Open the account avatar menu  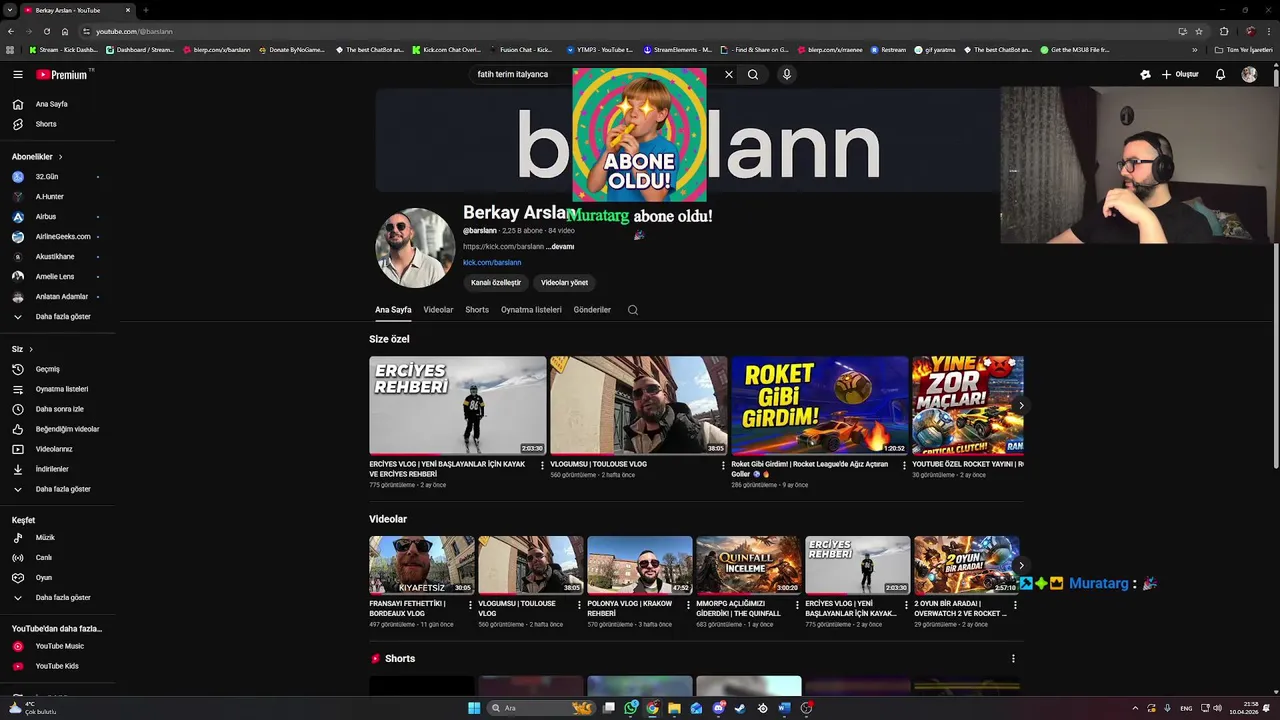click(x=1249, y=74)
